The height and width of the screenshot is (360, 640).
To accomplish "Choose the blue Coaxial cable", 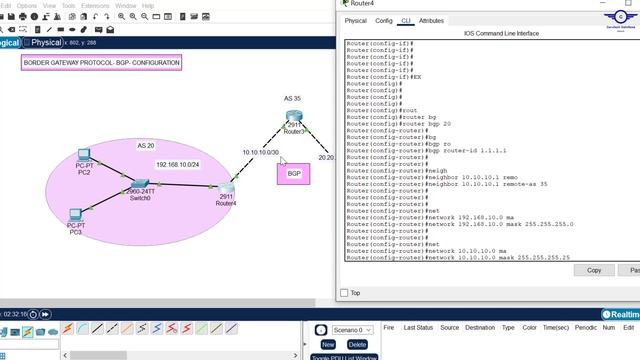I will pyautogui.click(x=157, y=329).
